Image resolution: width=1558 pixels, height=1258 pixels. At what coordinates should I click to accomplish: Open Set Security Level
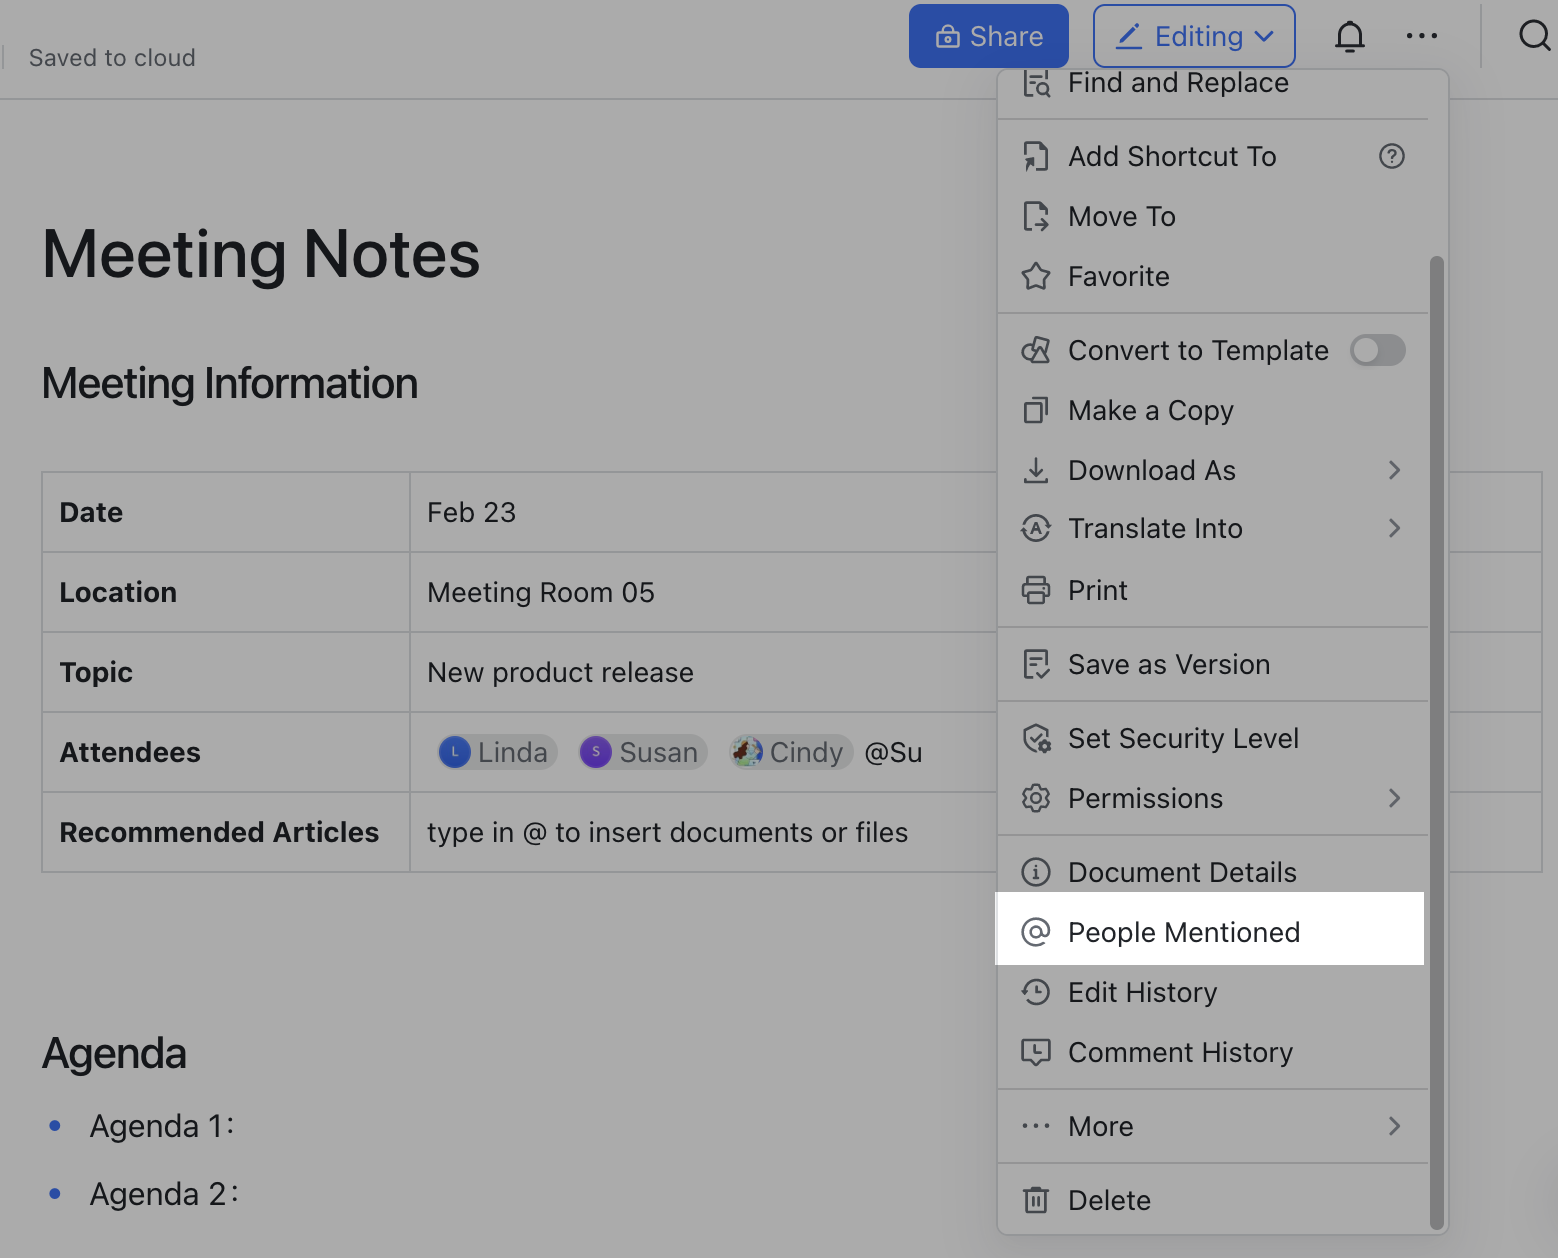[1184, 738]
